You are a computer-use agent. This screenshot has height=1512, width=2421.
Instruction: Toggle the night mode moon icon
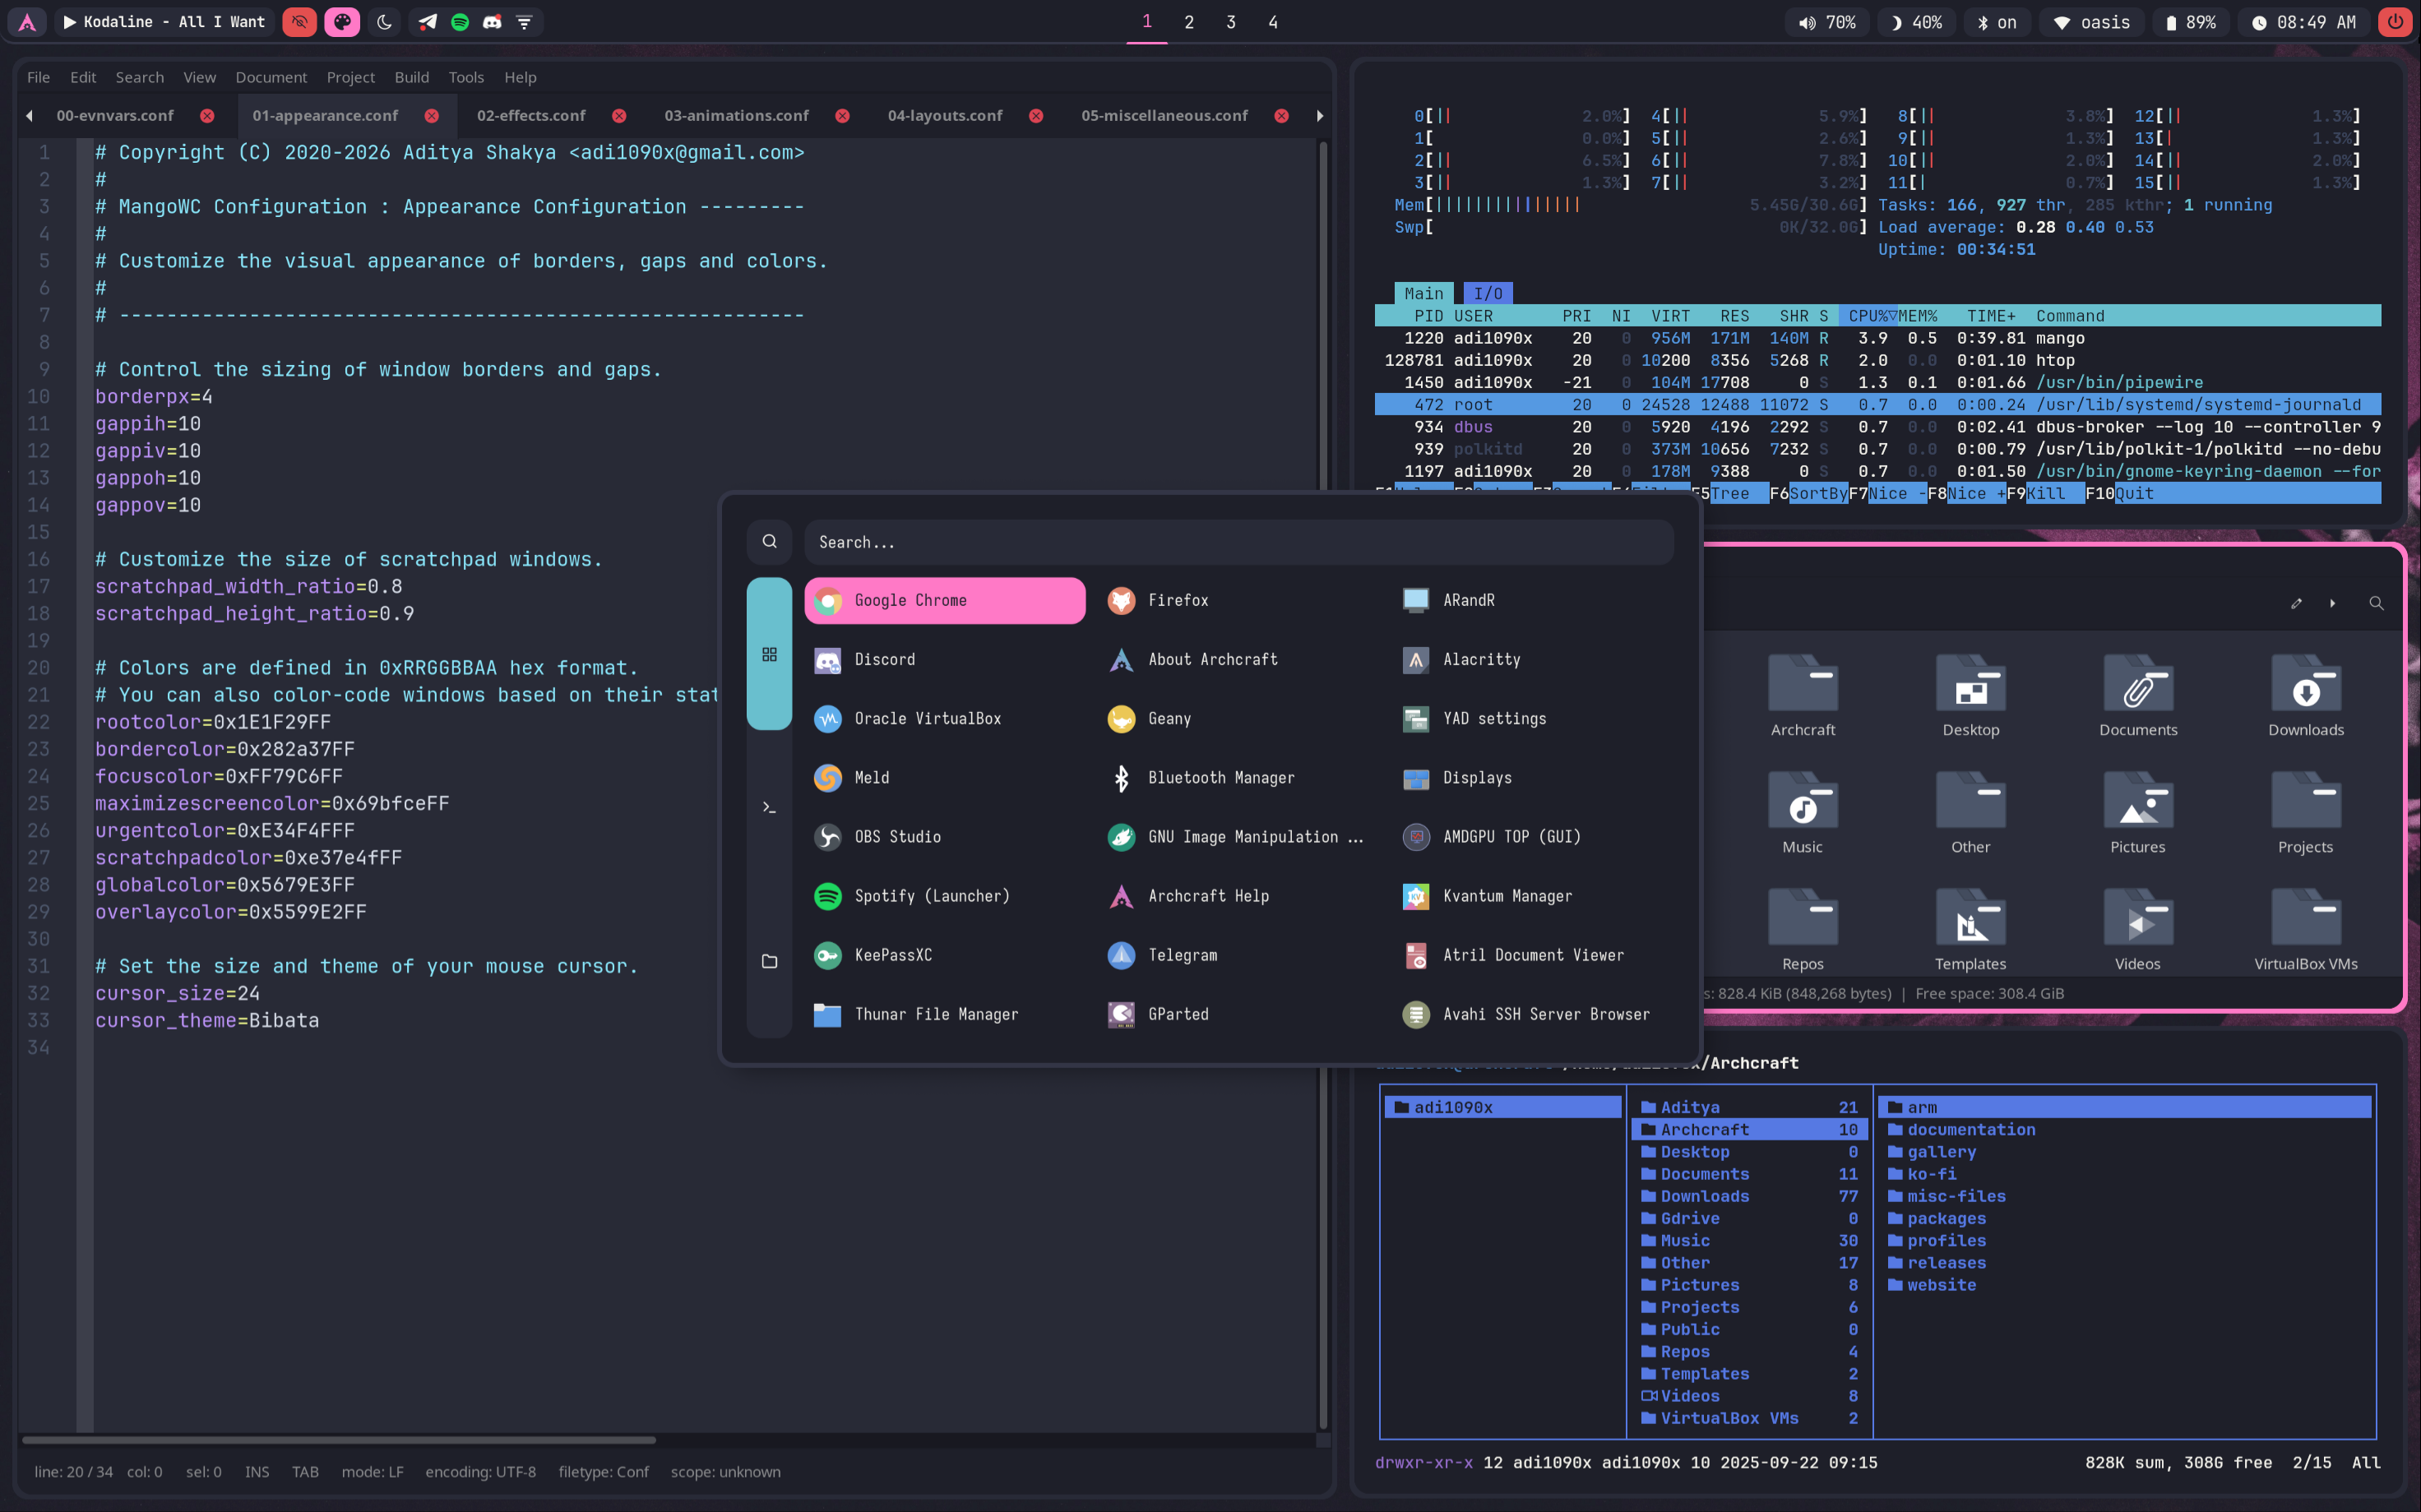pos(384,22)
